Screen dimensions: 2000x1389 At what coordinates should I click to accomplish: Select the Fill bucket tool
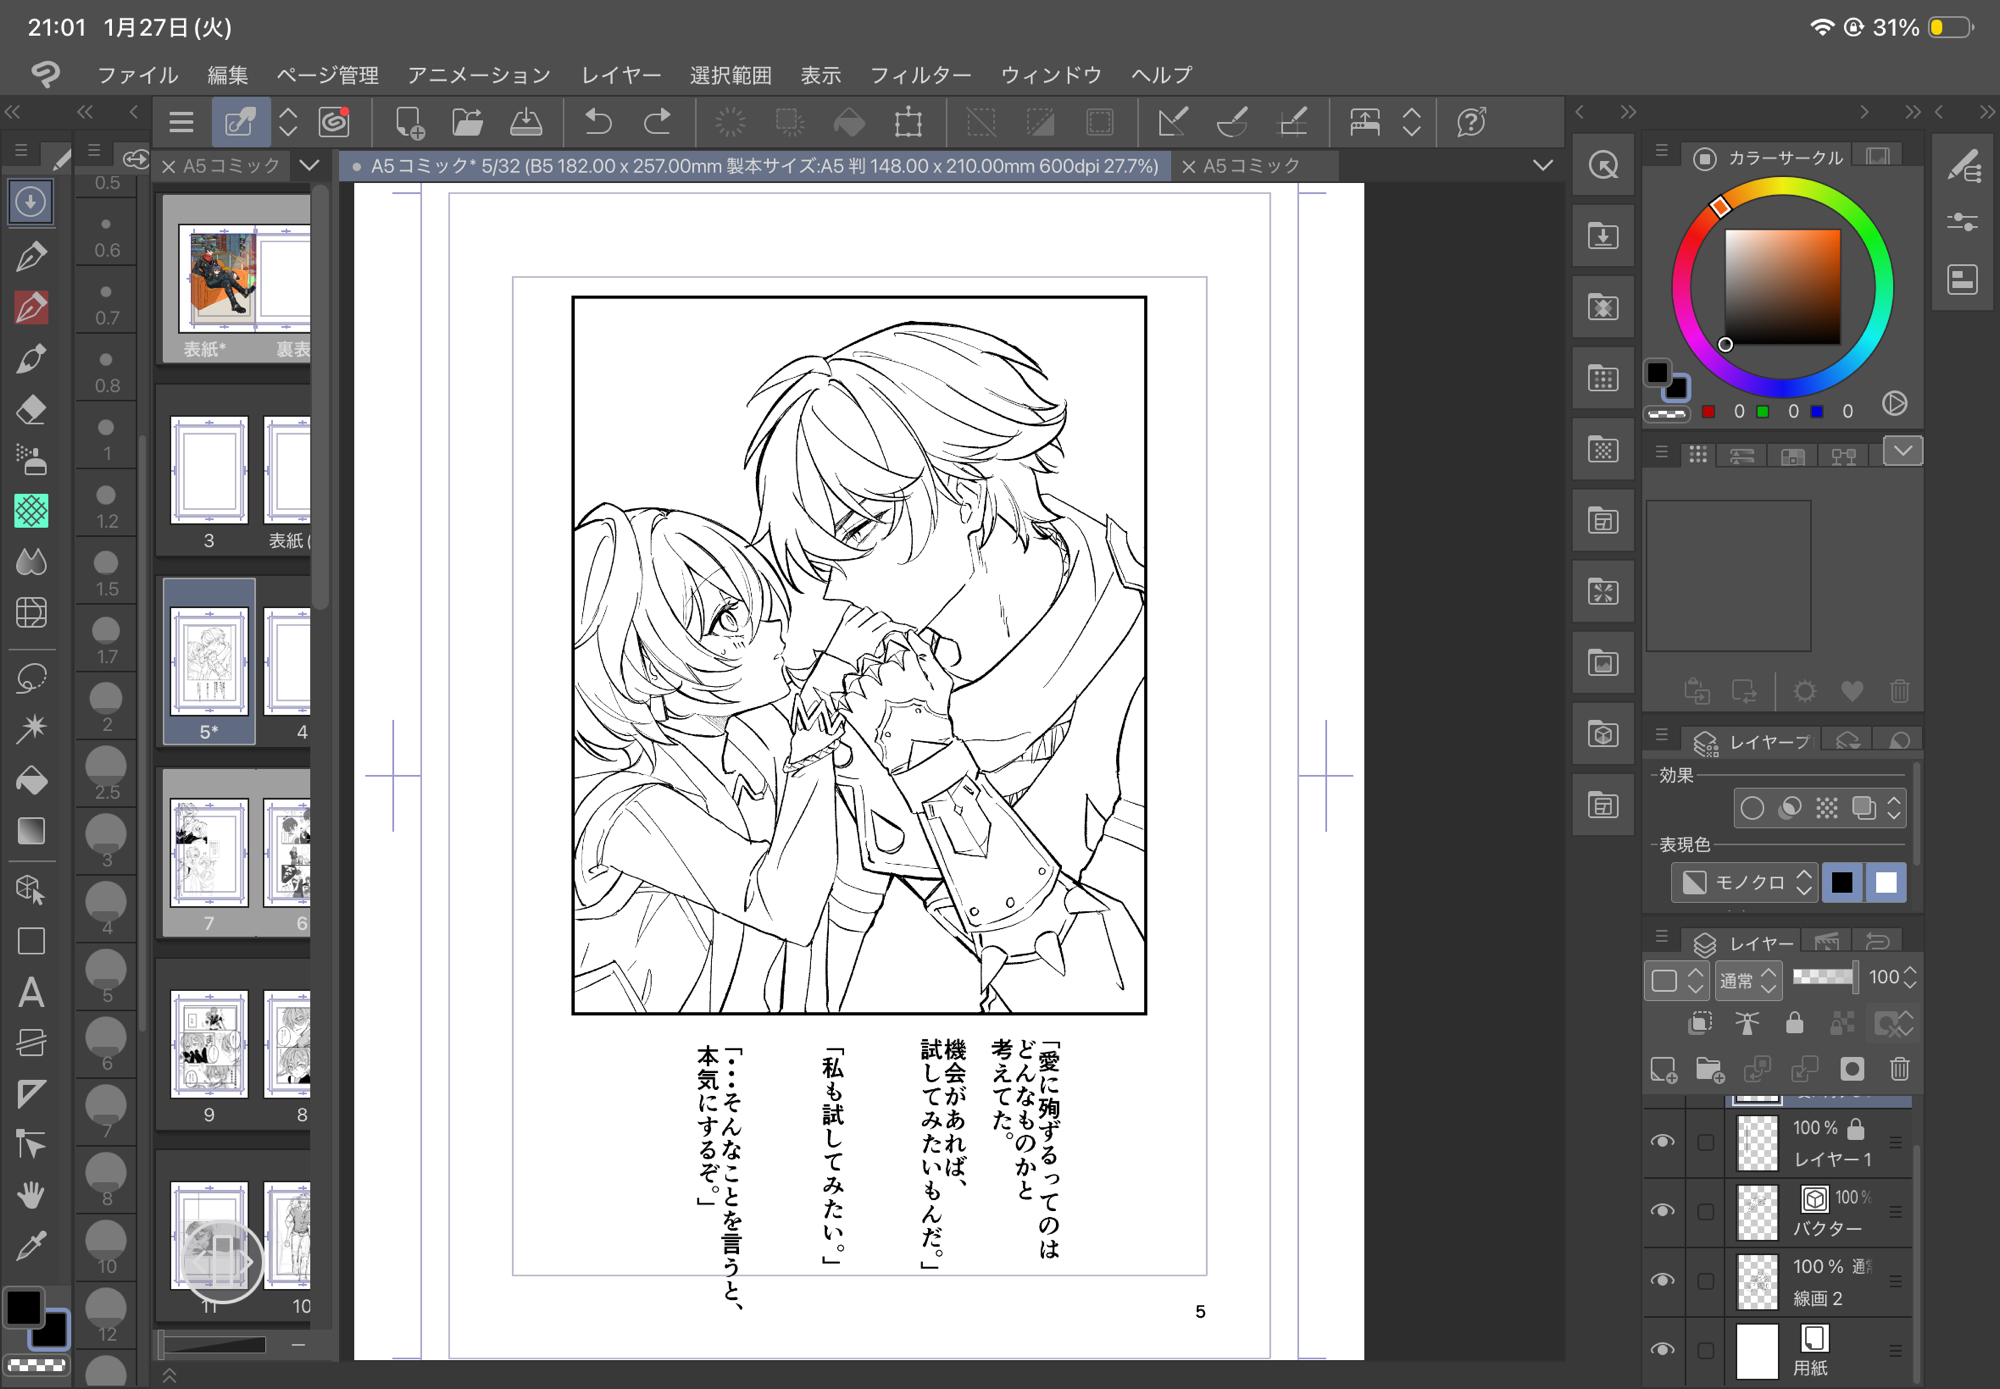pos(31,780)
